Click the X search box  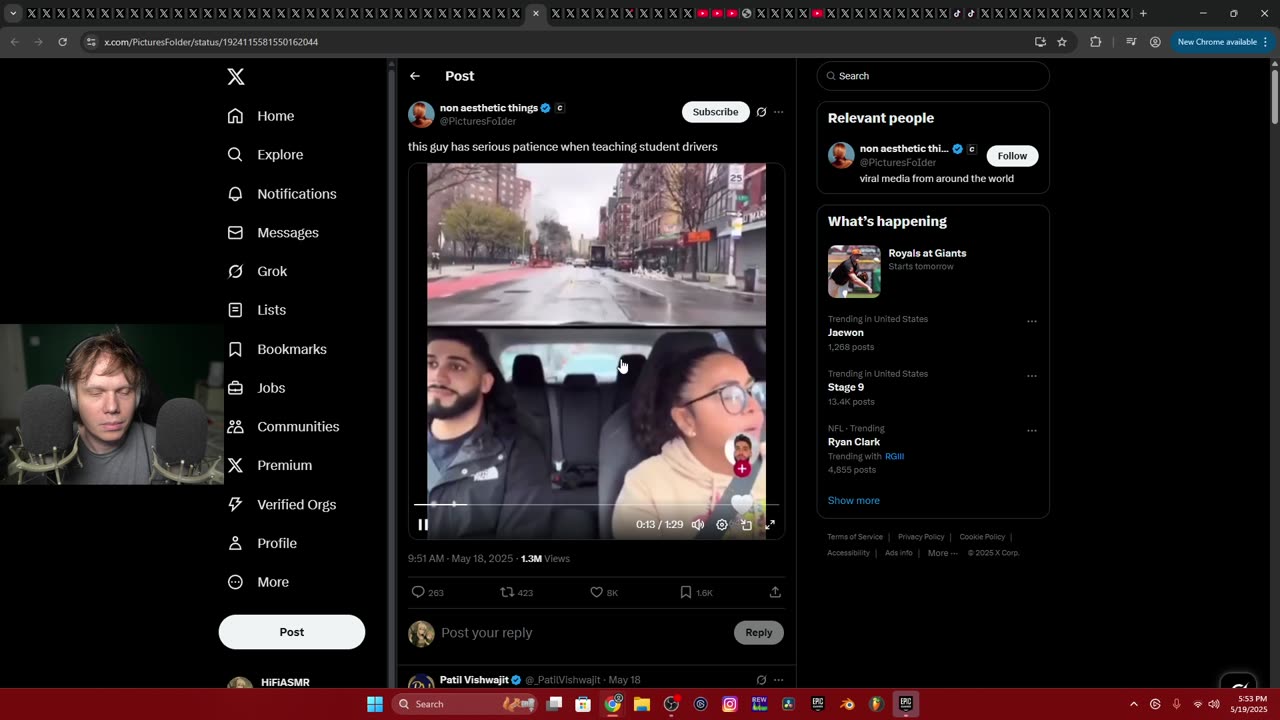pos(933,76)
